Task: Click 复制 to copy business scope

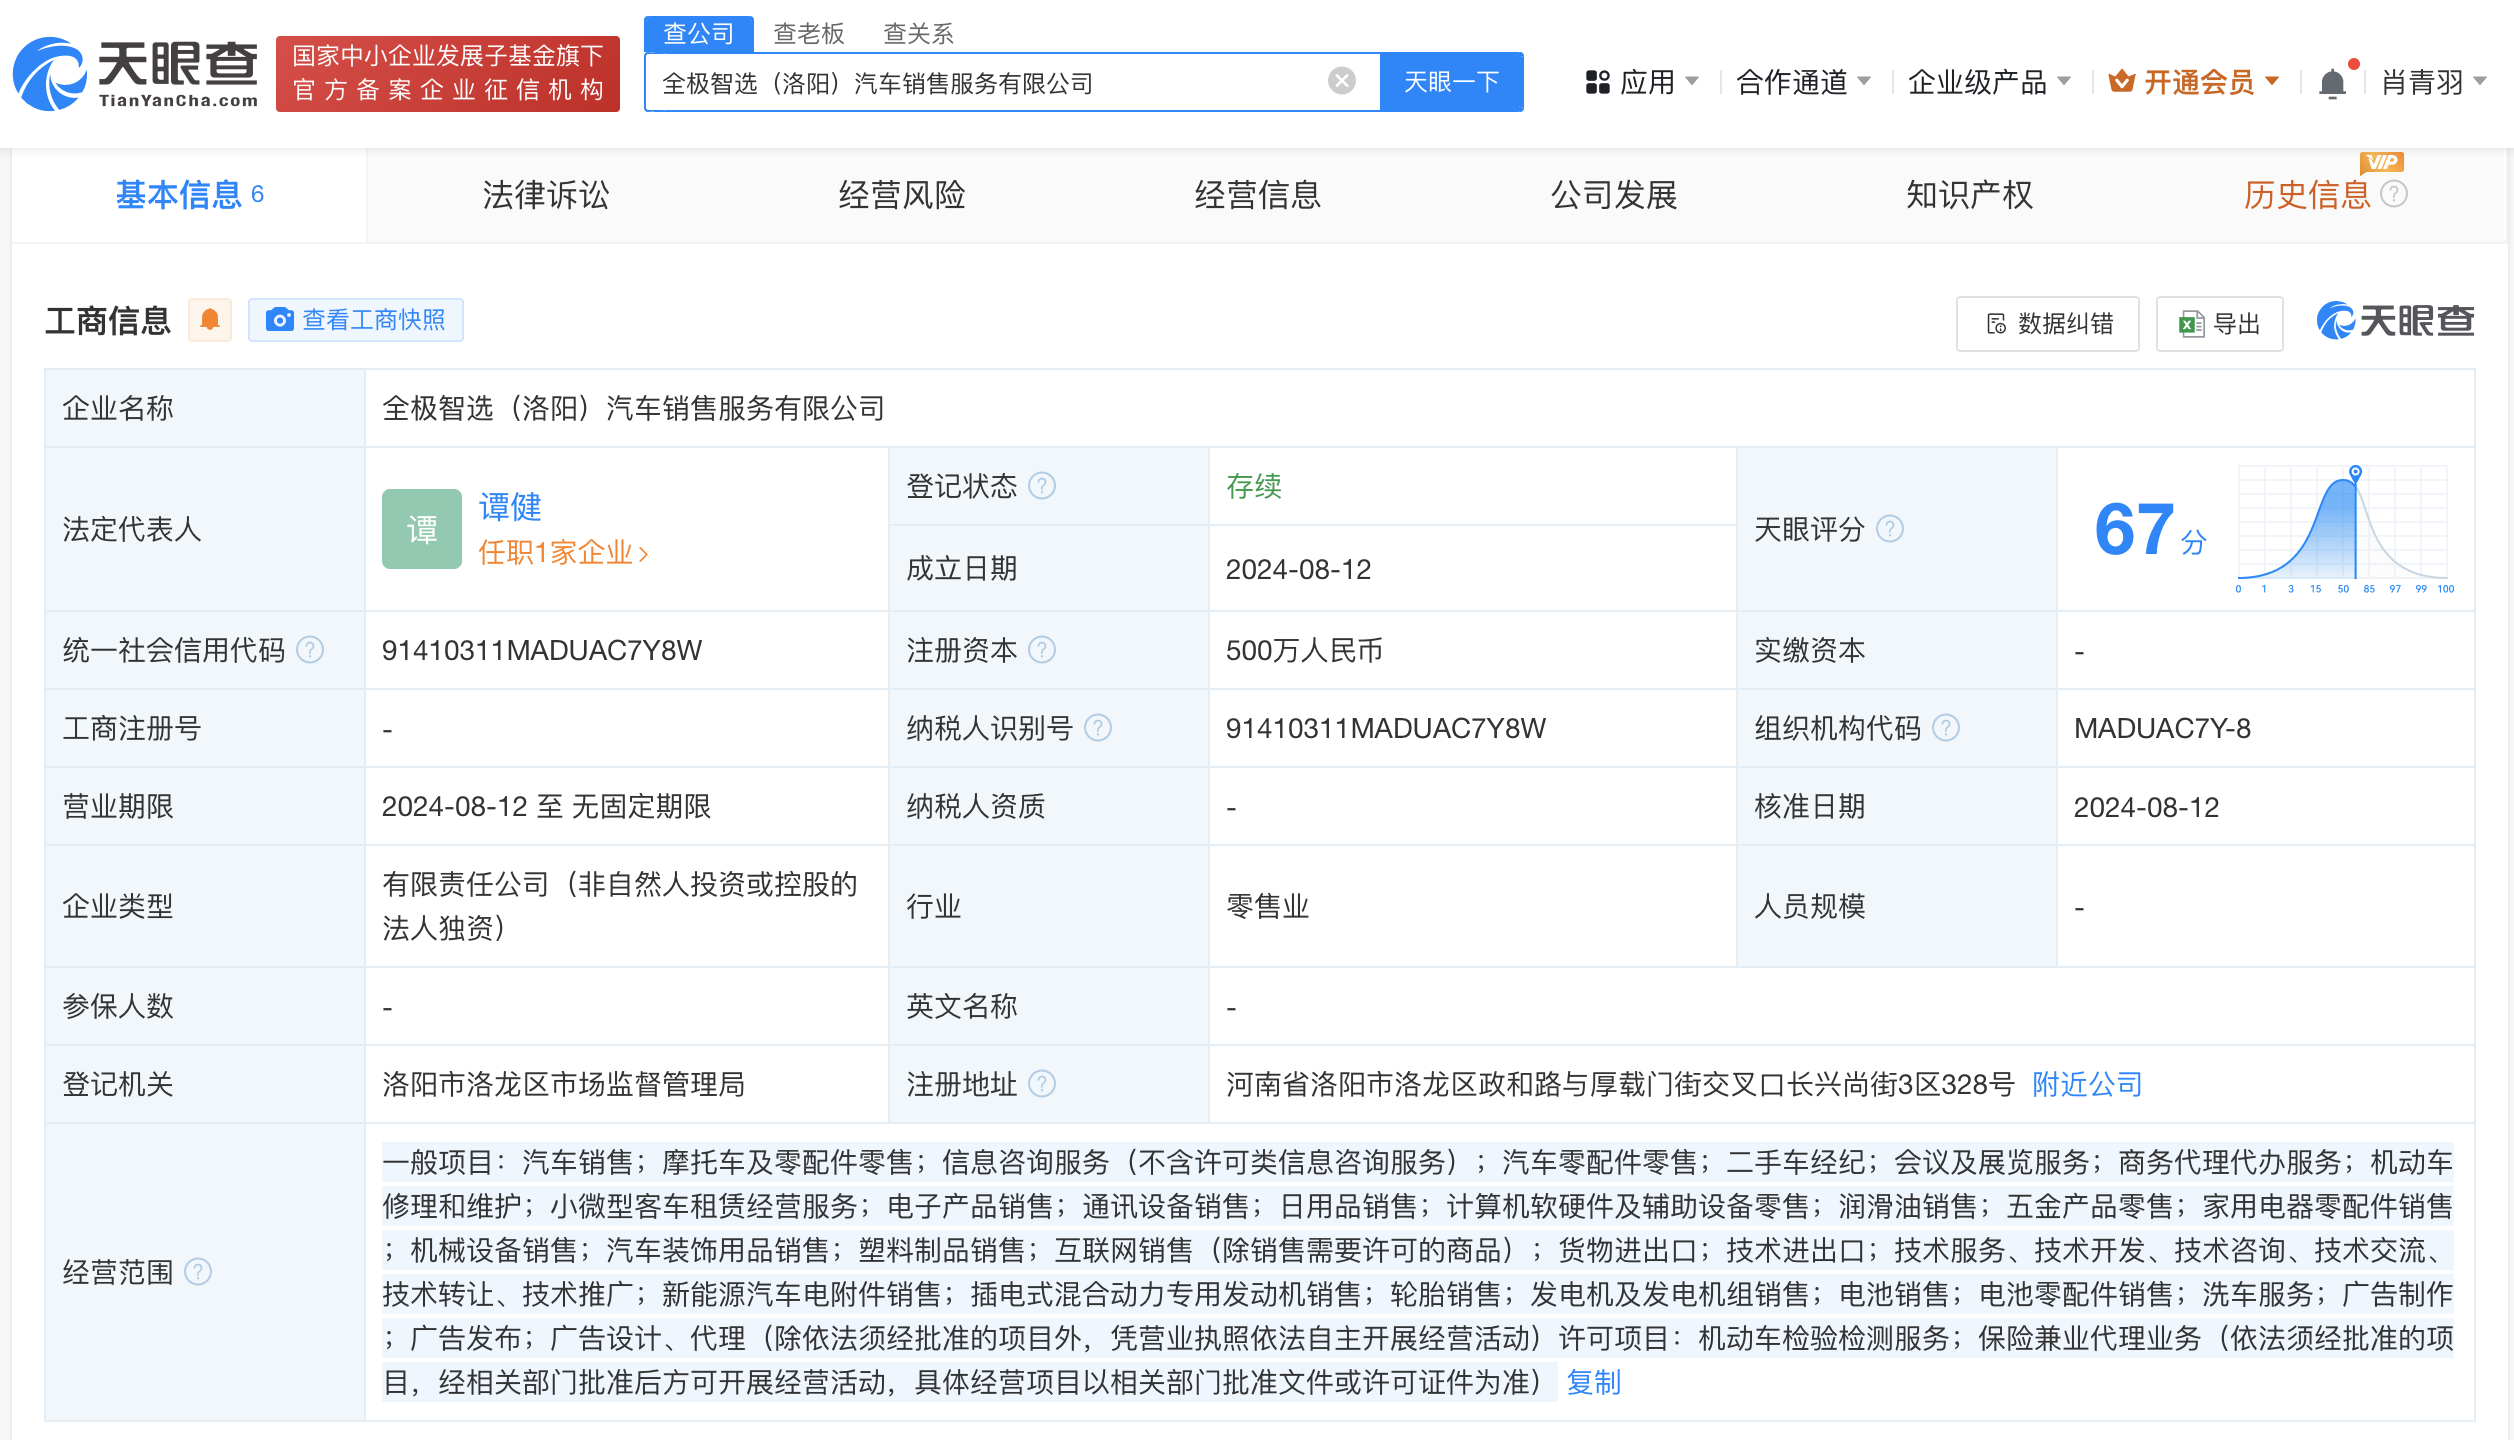Action: click(x=1593, y=1383)
